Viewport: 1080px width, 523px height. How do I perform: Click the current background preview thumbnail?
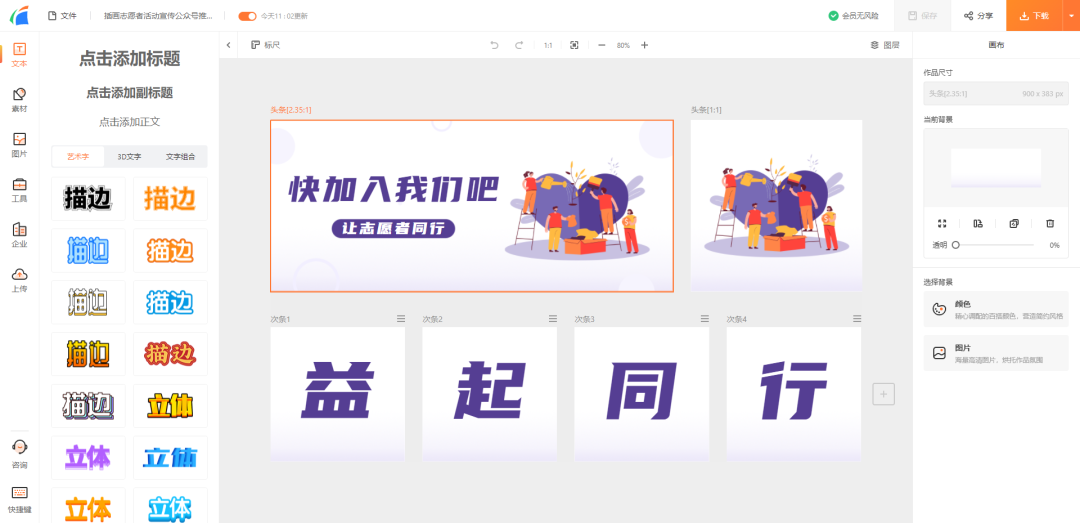[x=996, y=168]
